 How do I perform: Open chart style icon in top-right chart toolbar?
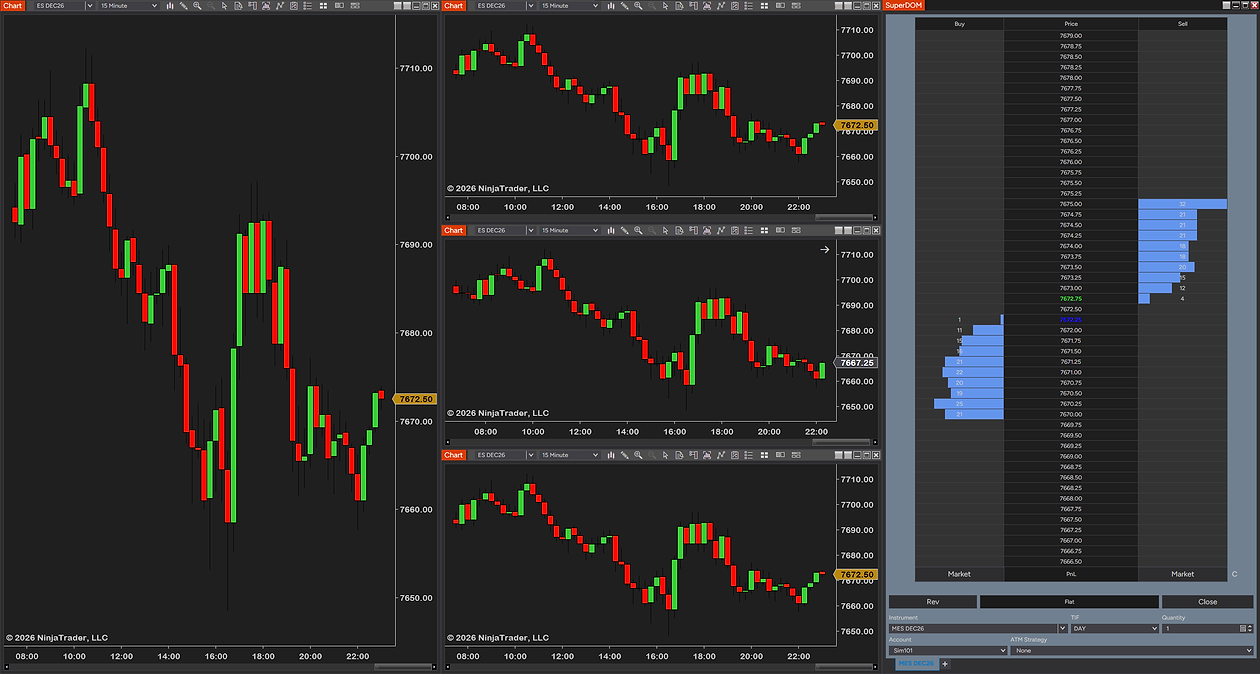(x=610, y=6)
